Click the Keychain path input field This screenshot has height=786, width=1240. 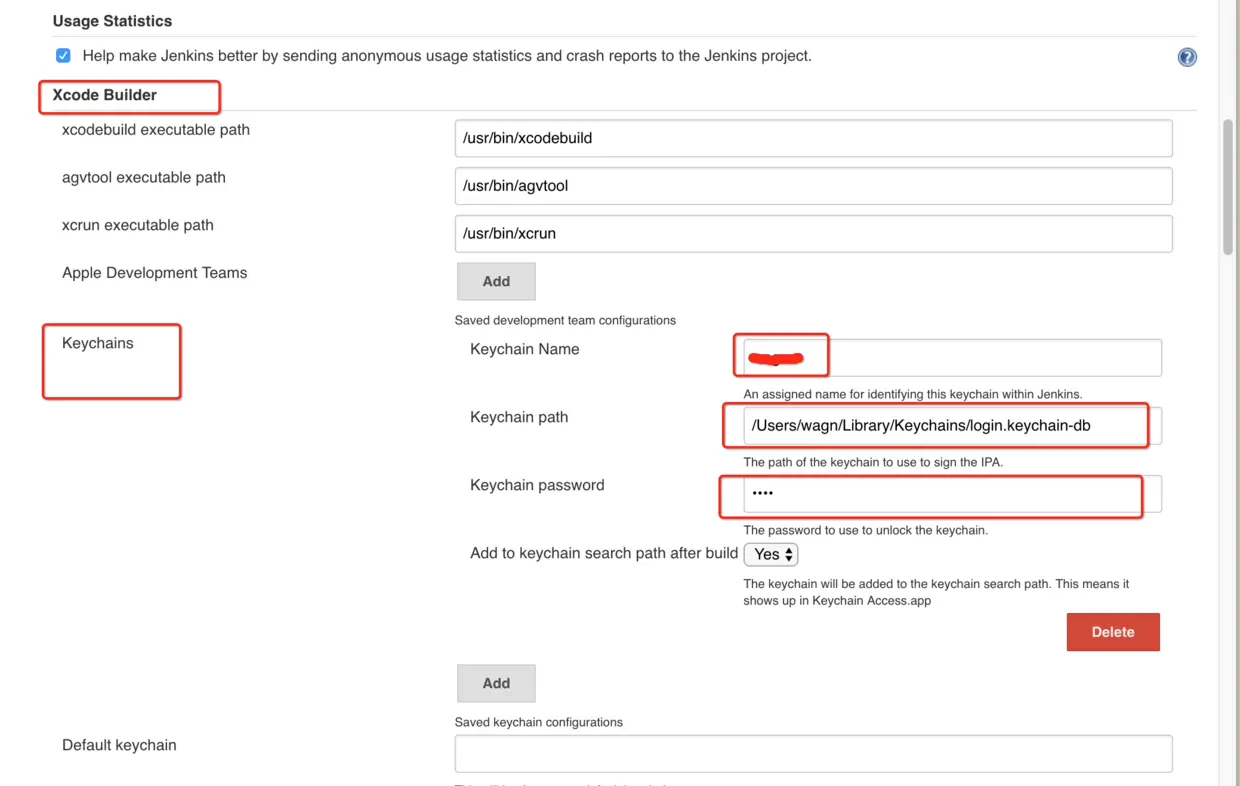pos(952,426)
